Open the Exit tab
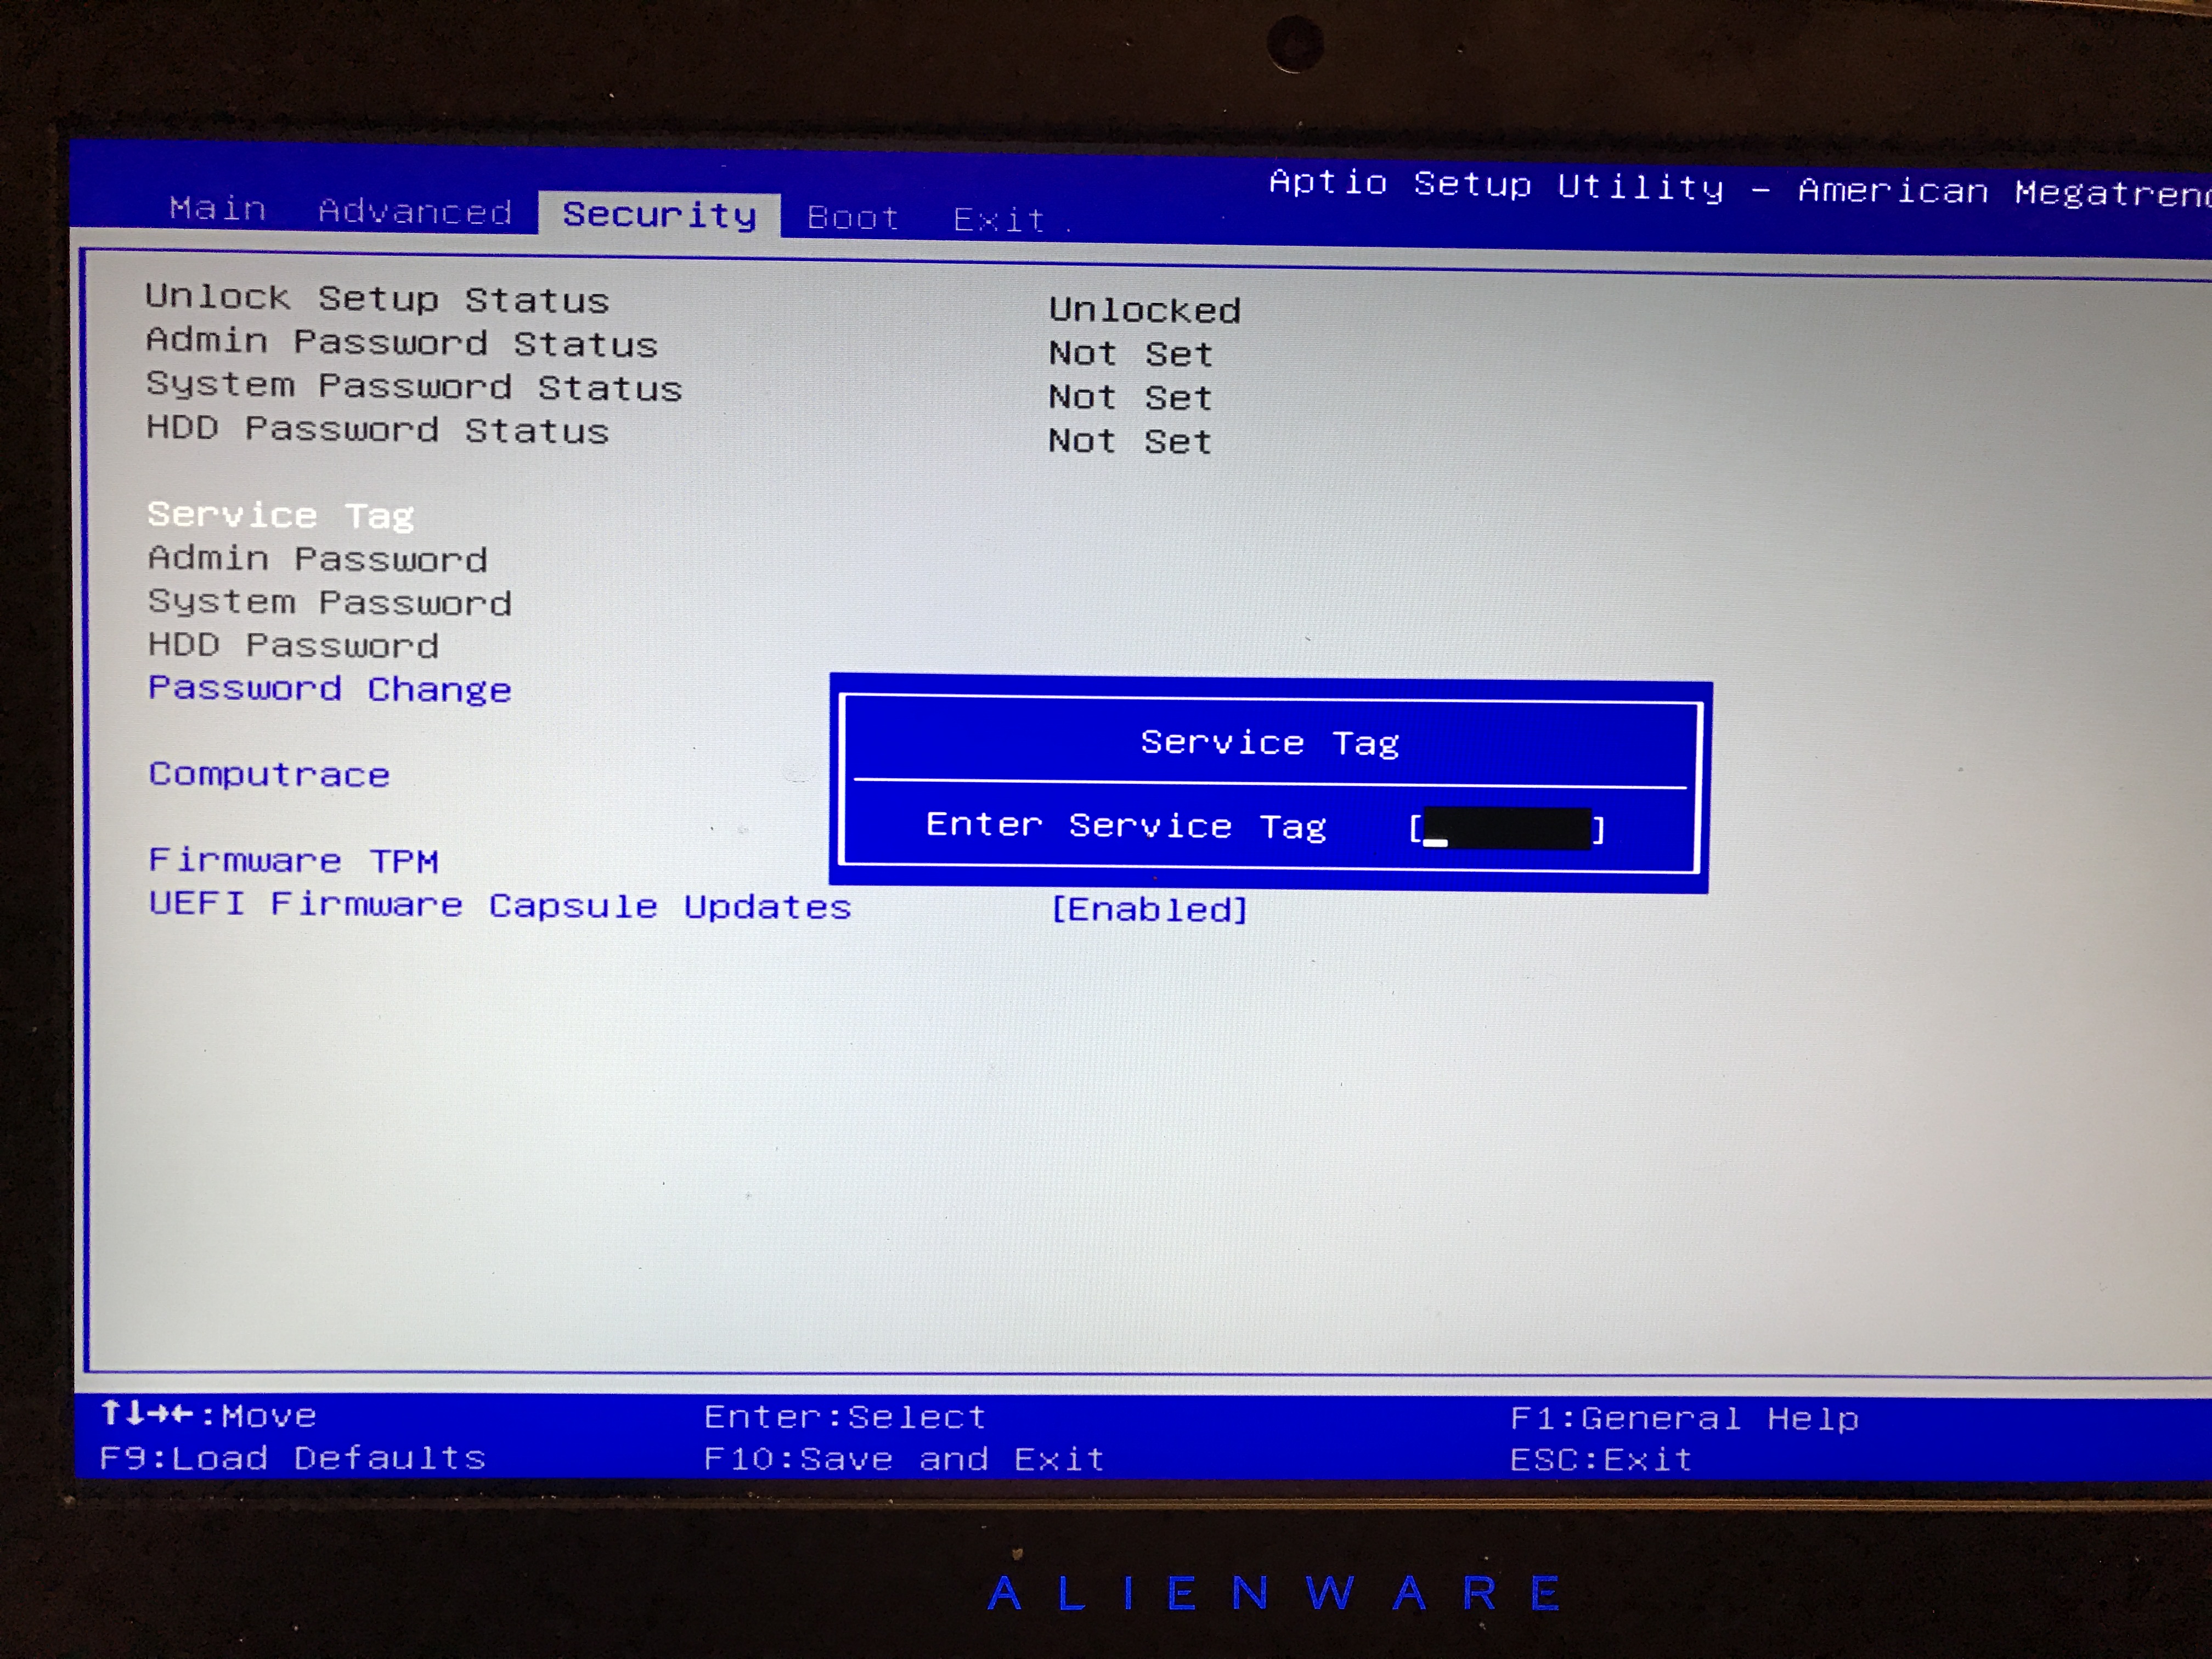Image resolution: width=2212 pixels, height=1659 pixels. (999, 220)
